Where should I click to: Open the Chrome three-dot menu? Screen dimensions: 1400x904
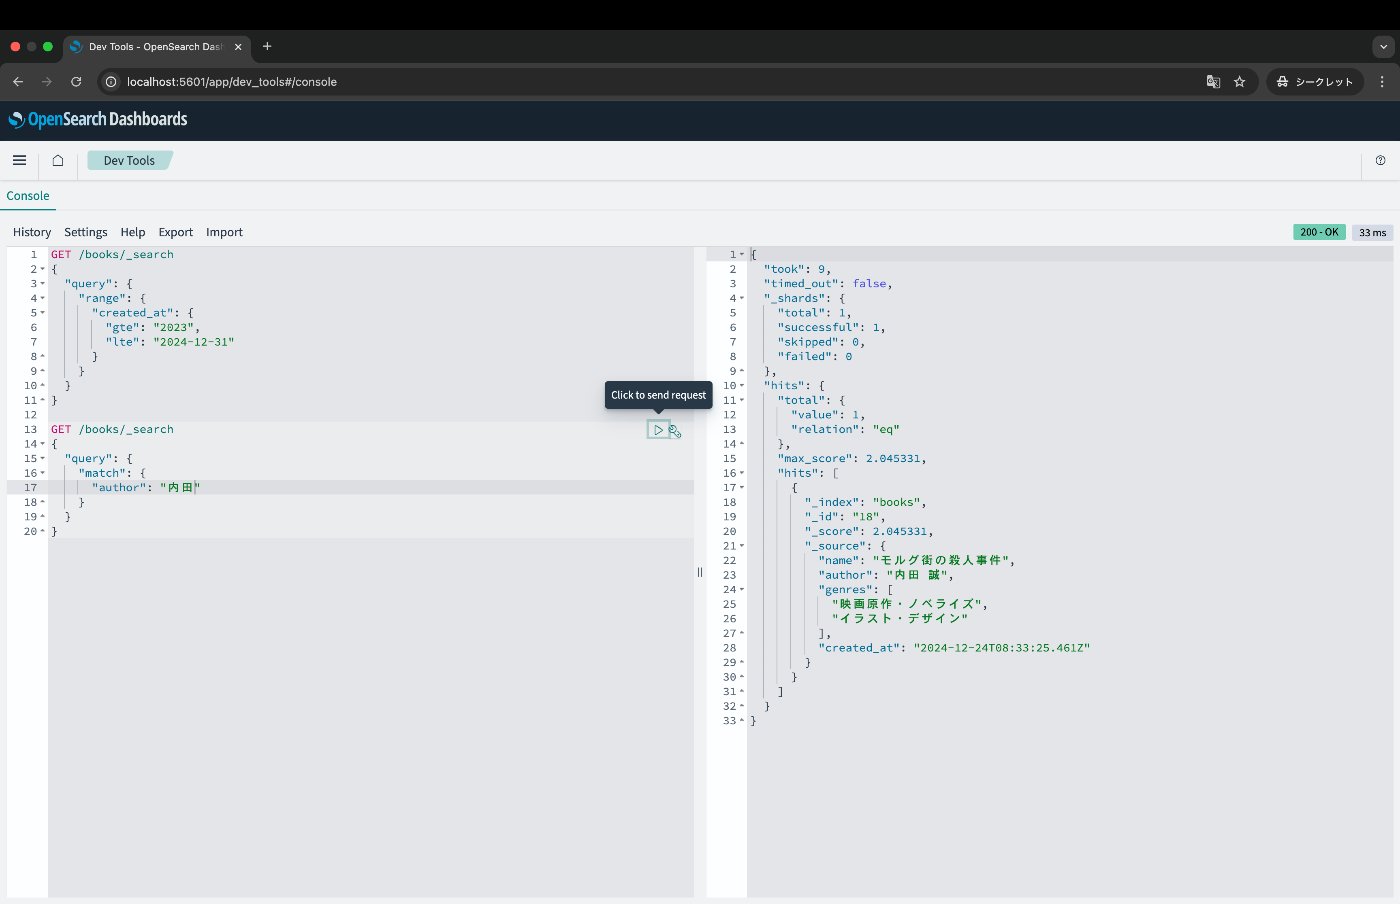1382,82
